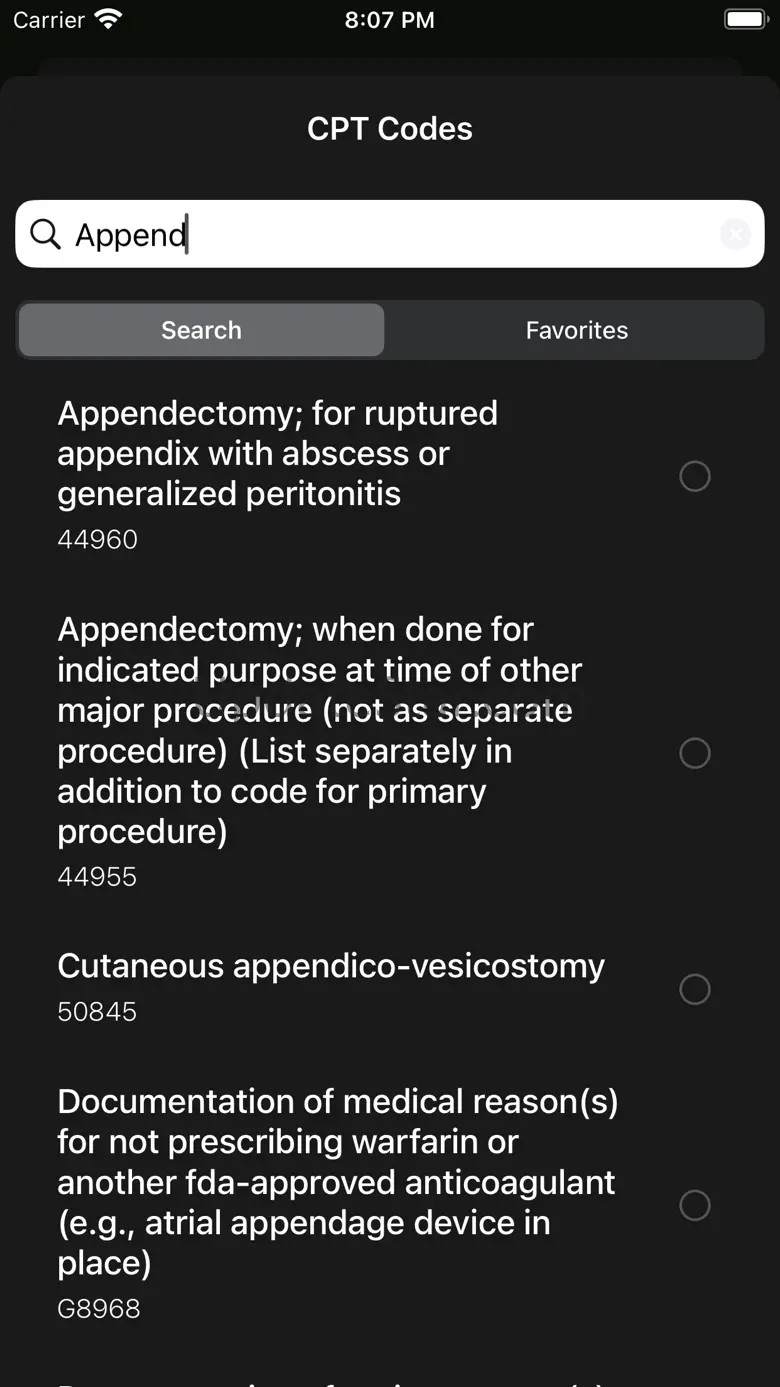Tap the battery indicator icon
Viewport: 780px width, 1387px height.
coord(745,19)
